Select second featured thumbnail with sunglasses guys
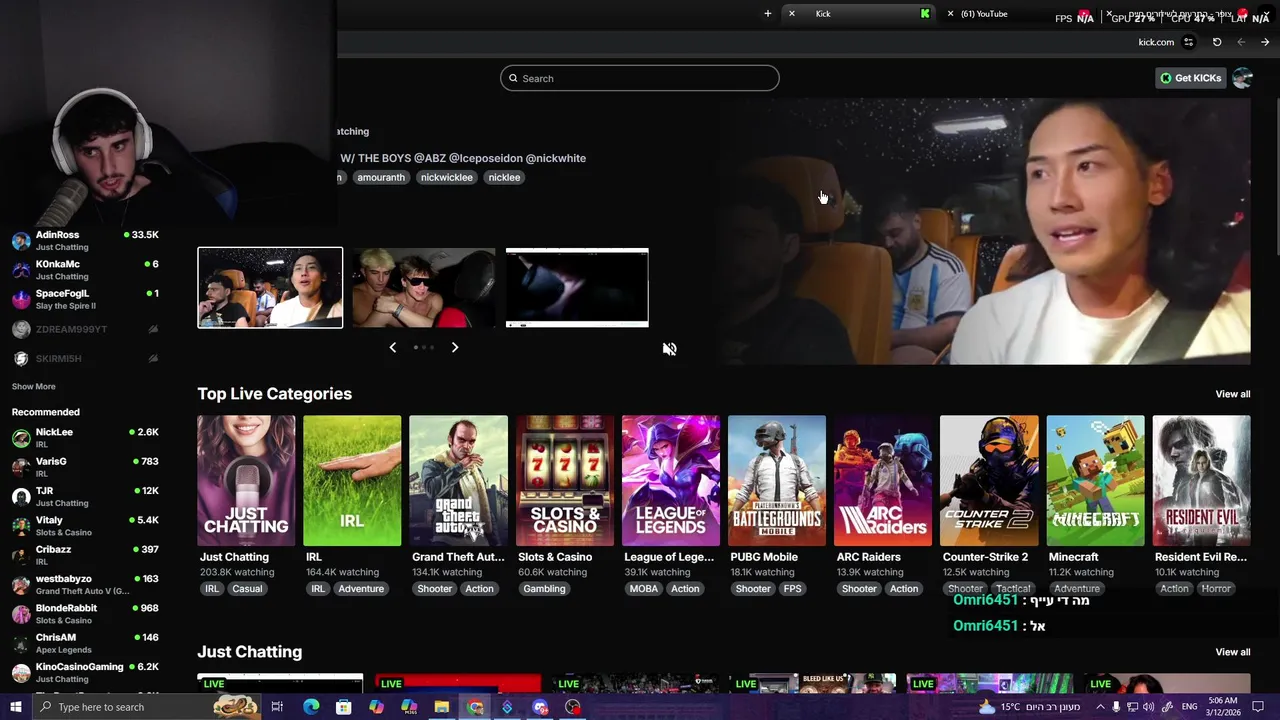 (423, 287)
